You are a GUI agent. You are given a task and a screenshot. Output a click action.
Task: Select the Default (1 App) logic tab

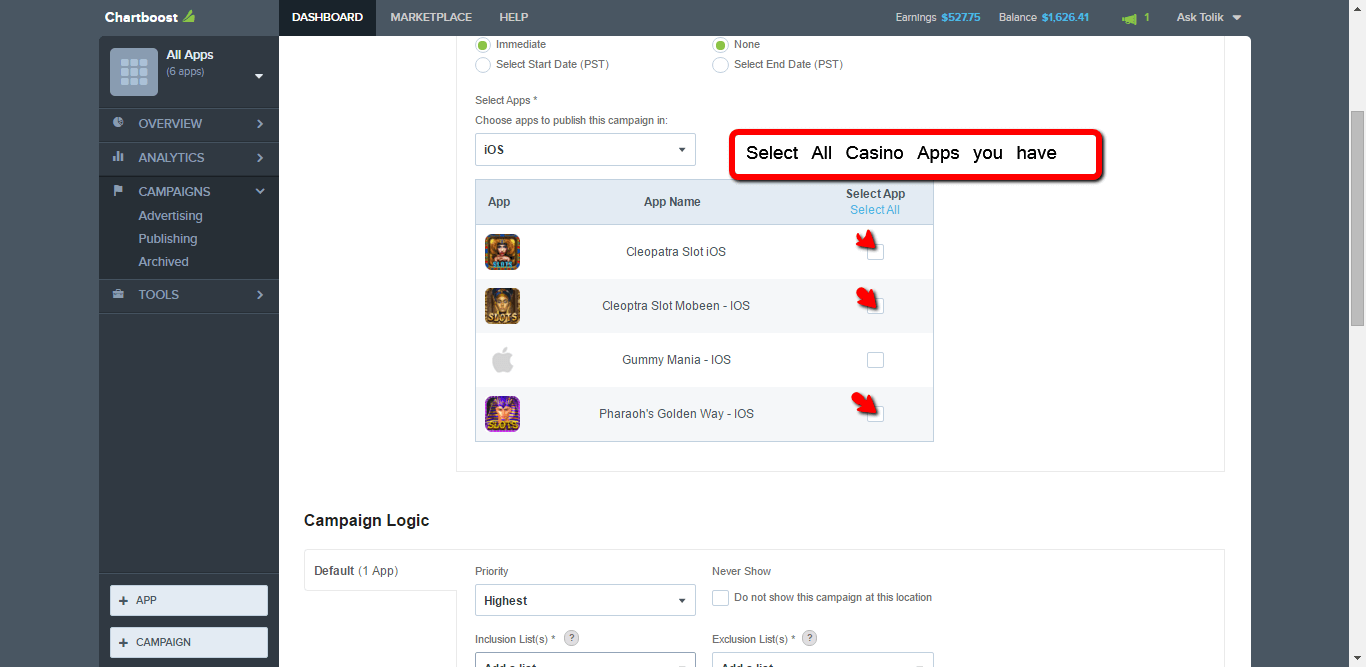(380, 571)
